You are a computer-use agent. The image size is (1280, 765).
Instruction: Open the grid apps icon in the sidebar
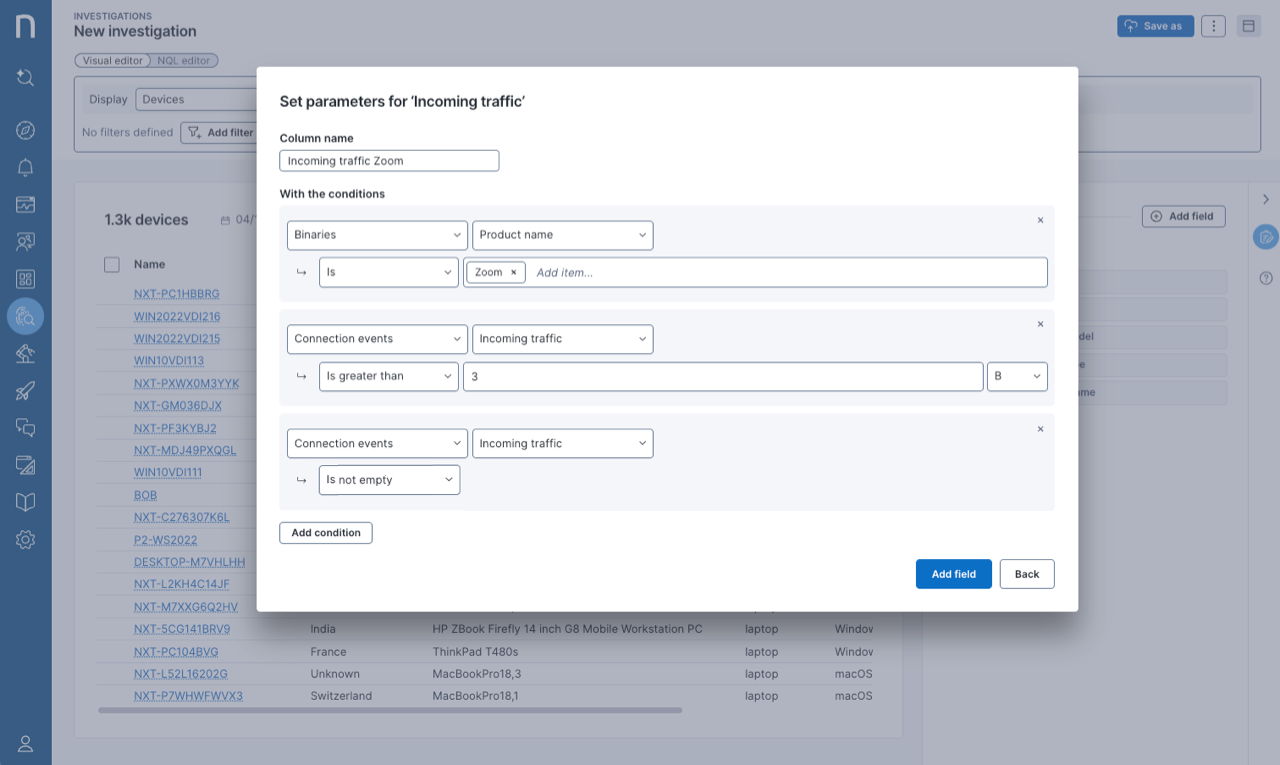coord(25,279)
